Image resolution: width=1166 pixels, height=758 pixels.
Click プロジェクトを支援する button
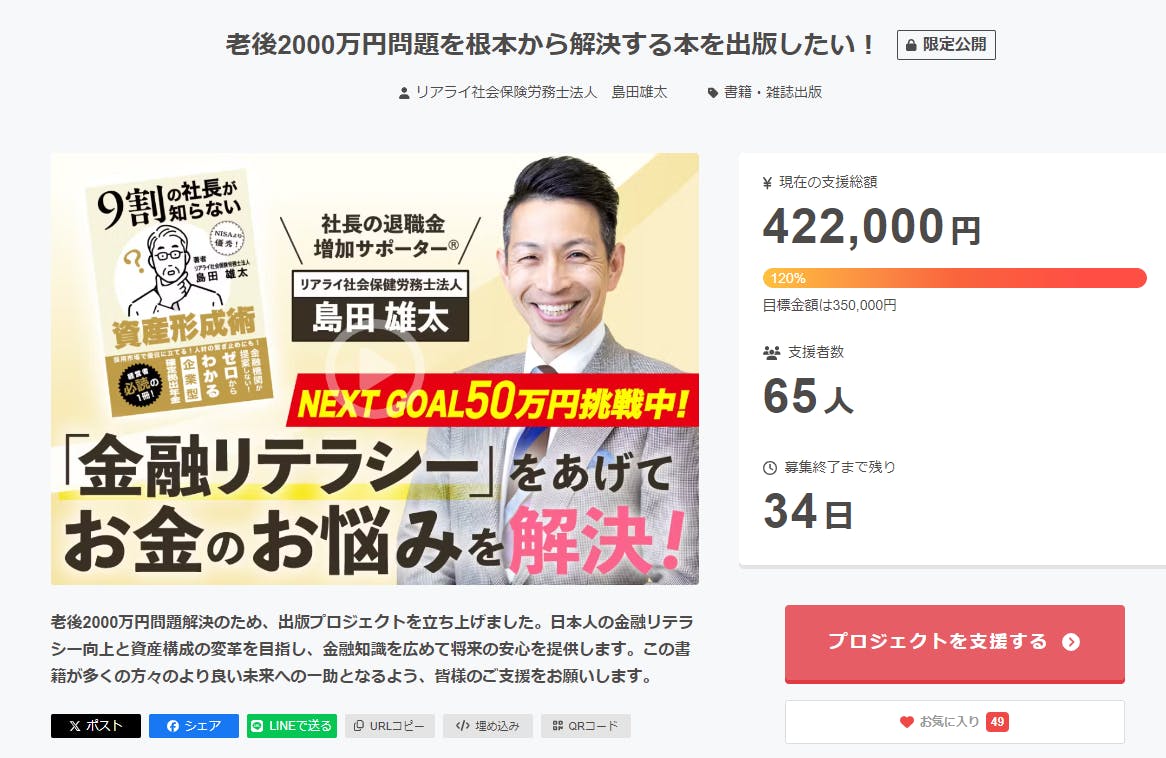955,643
